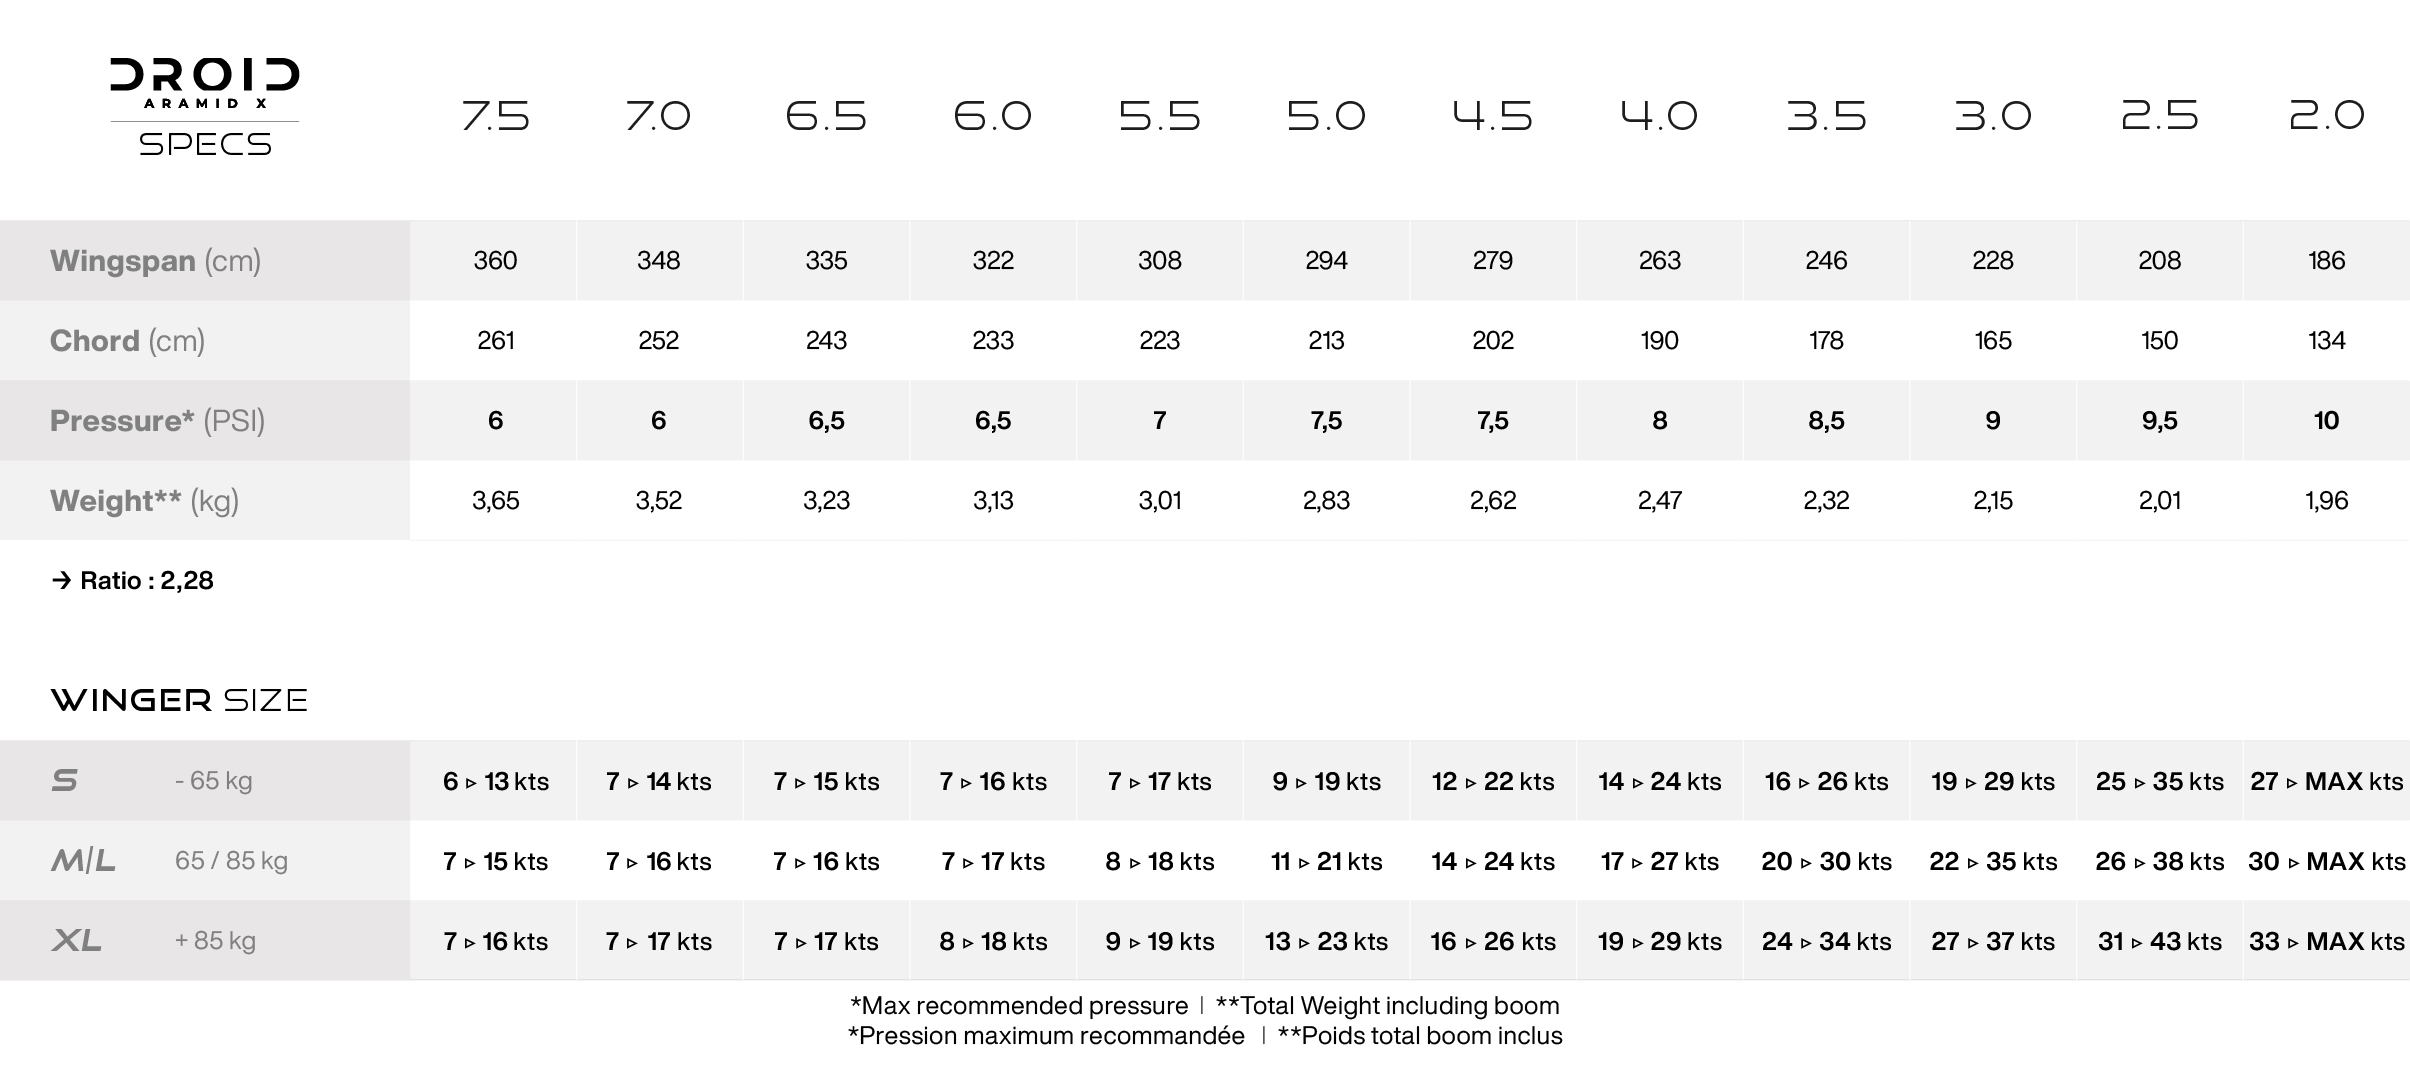2410x1080 pixels.
Task: Click the Max recommended pressure footnote
Action: (x=1019, y=1006)
